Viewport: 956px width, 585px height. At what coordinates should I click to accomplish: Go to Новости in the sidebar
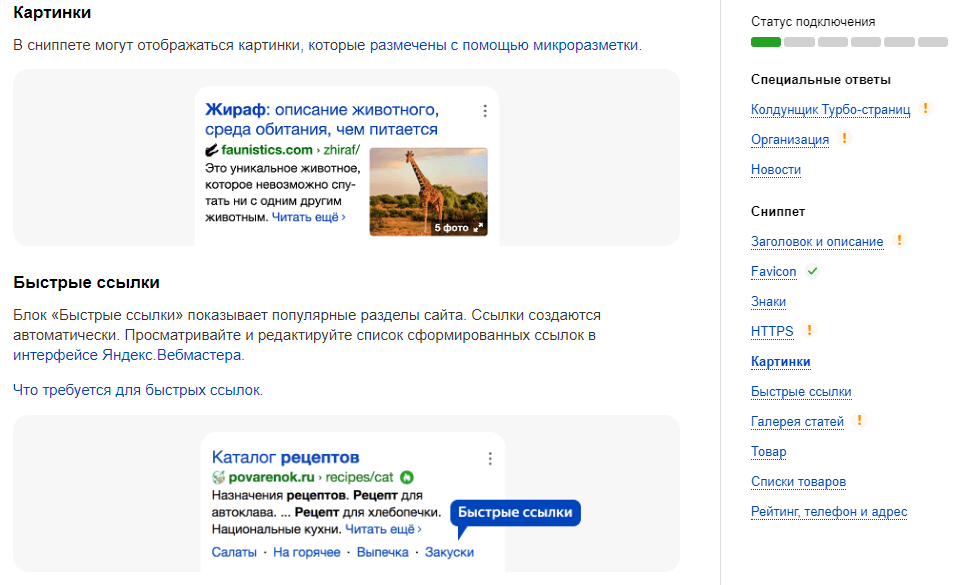776,170
